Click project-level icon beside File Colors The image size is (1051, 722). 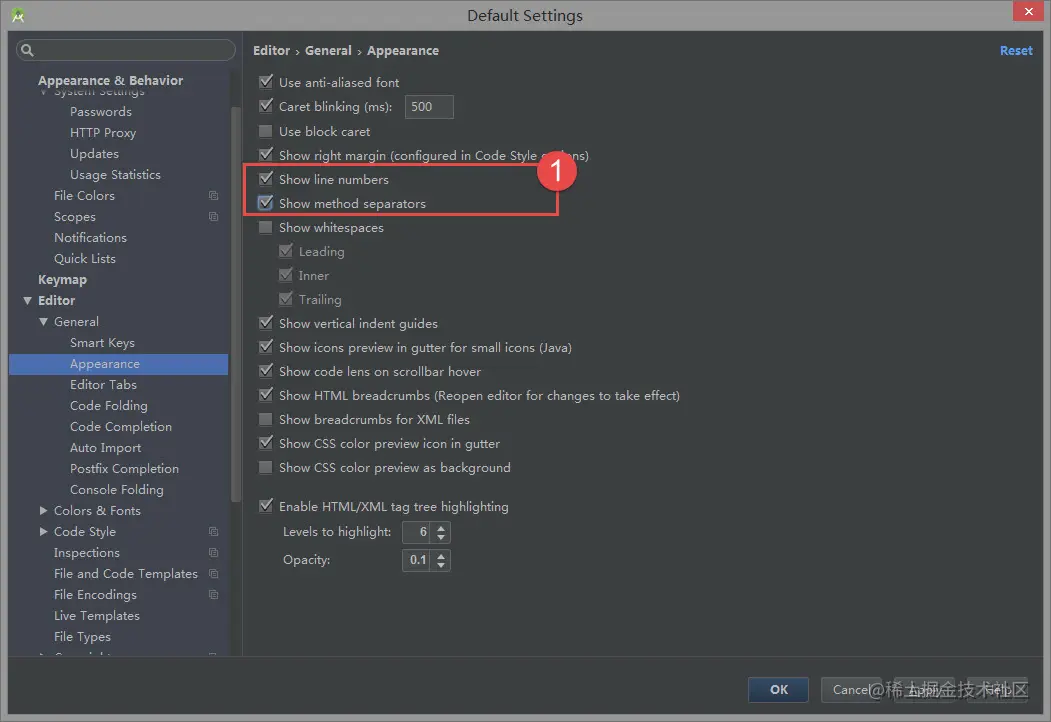click(213, 196)
